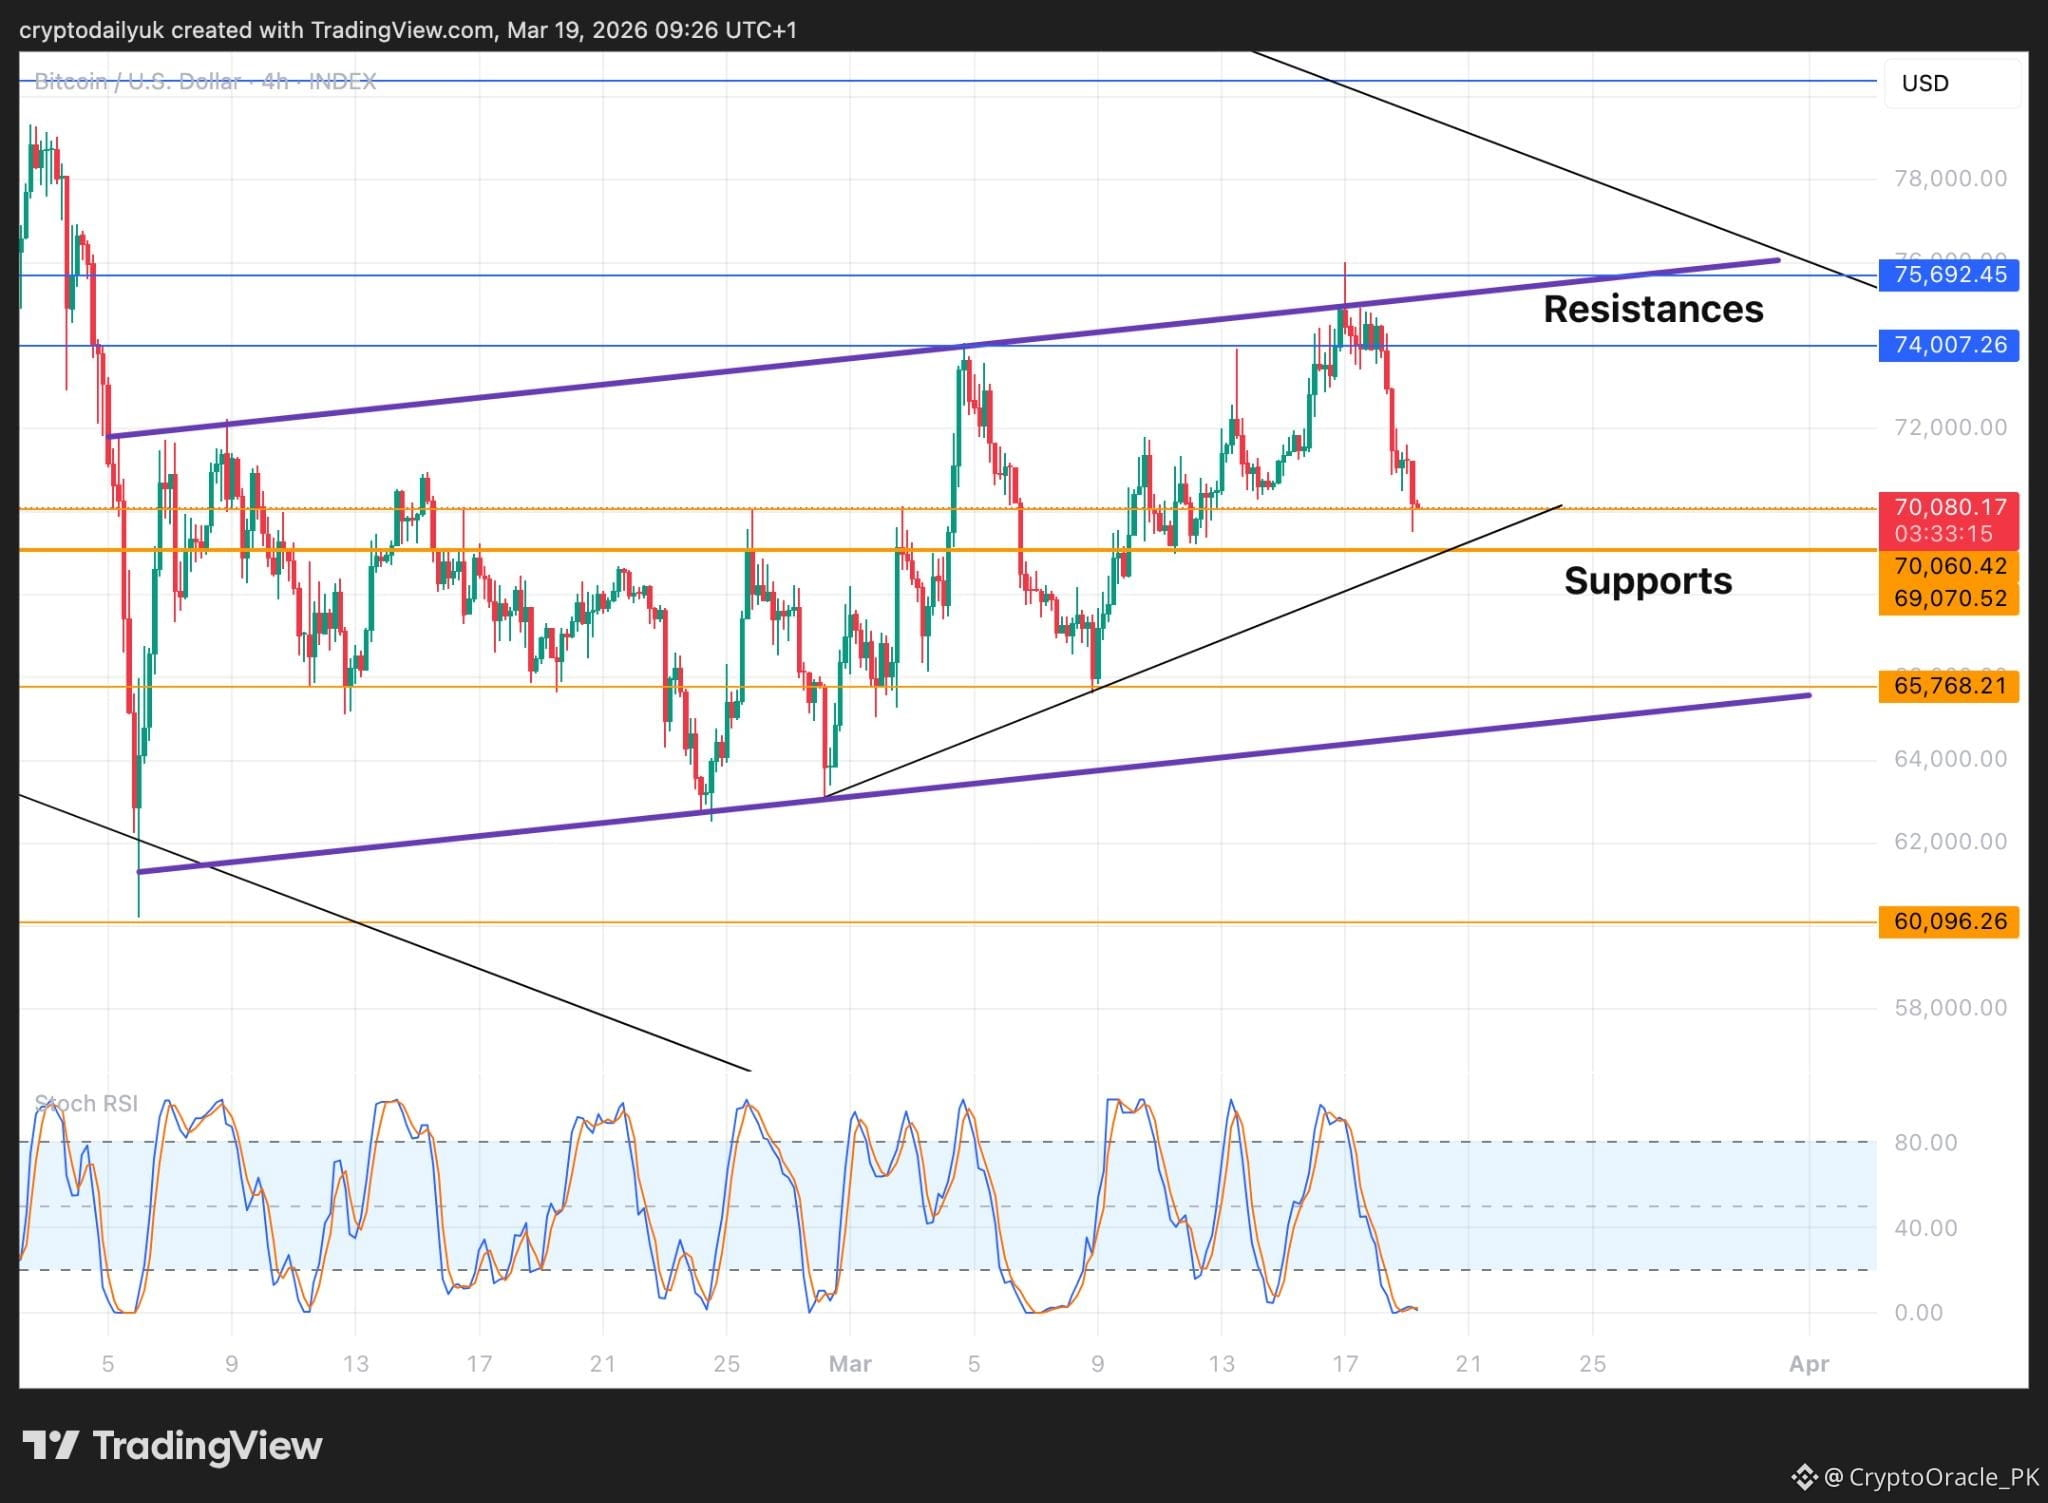Click the Supports text annotation

[x=1648, y=581]
